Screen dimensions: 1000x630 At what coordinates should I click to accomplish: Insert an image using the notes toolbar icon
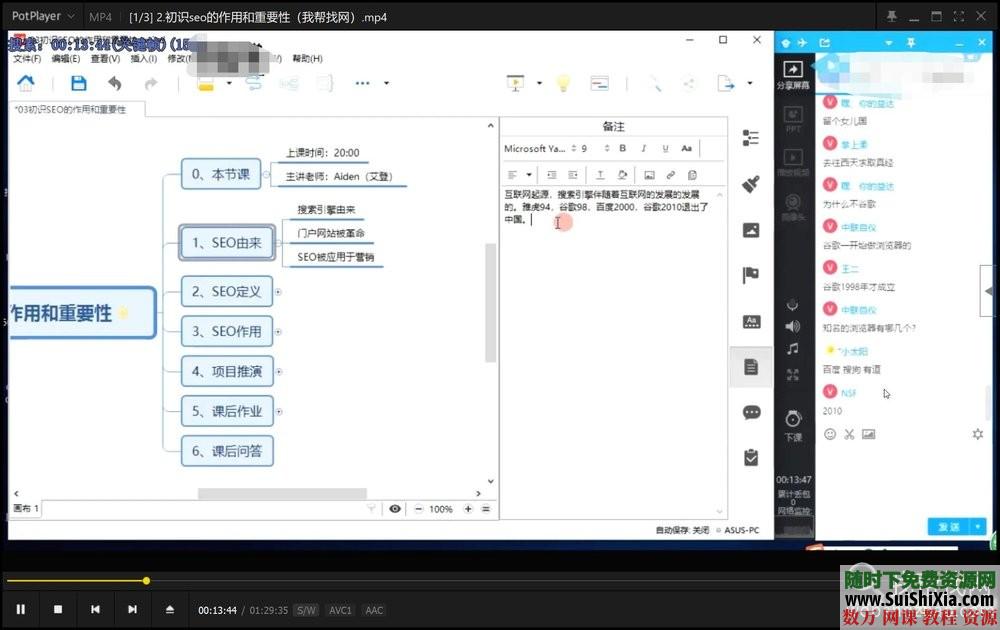650,176
